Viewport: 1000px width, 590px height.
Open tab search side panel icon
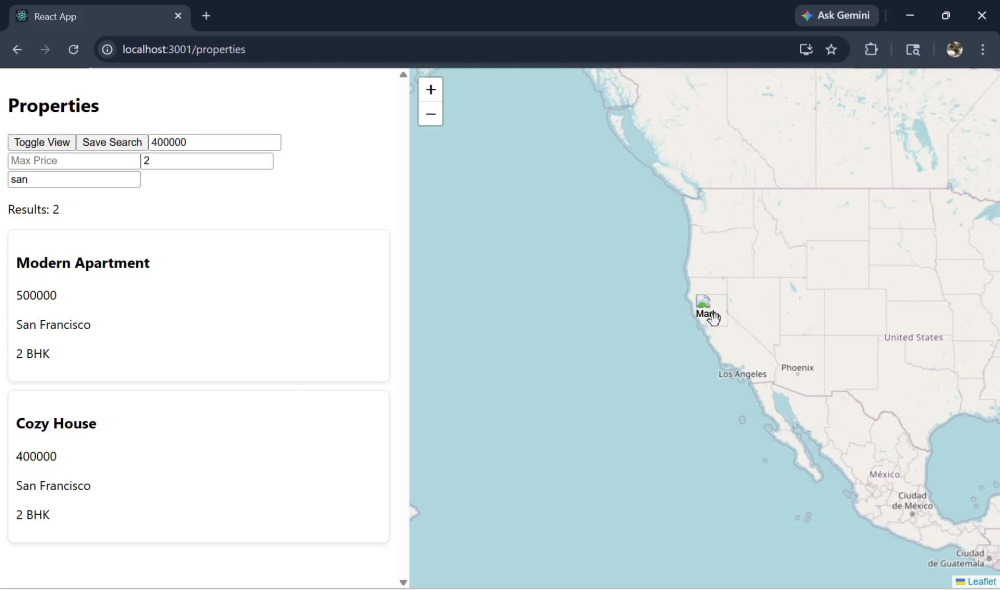point(913,49)
